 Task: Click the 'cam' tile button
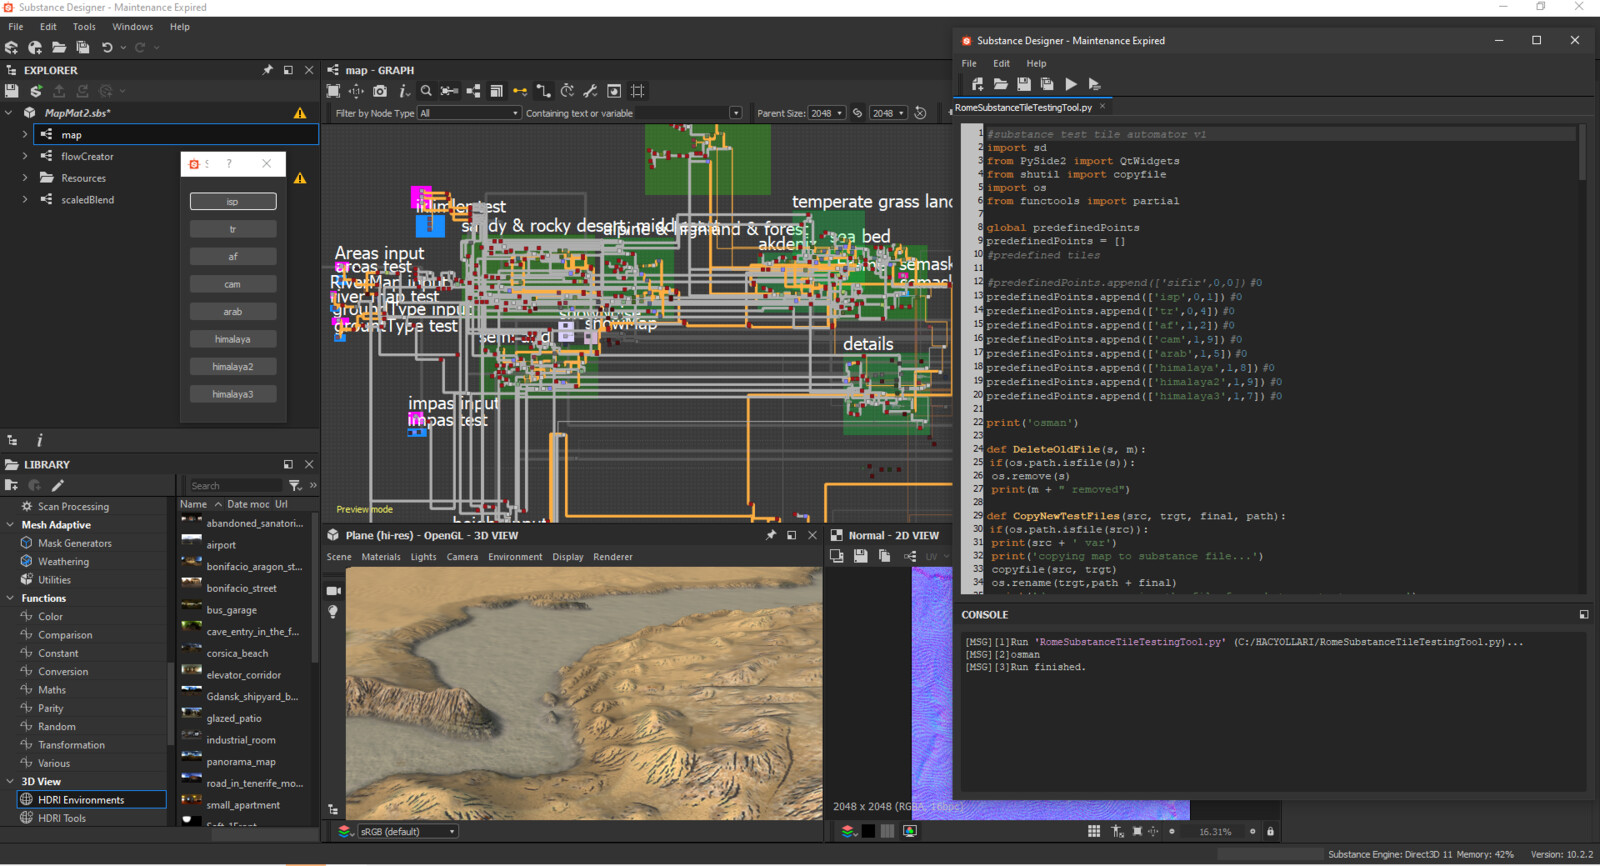click(x=233, y=284)
